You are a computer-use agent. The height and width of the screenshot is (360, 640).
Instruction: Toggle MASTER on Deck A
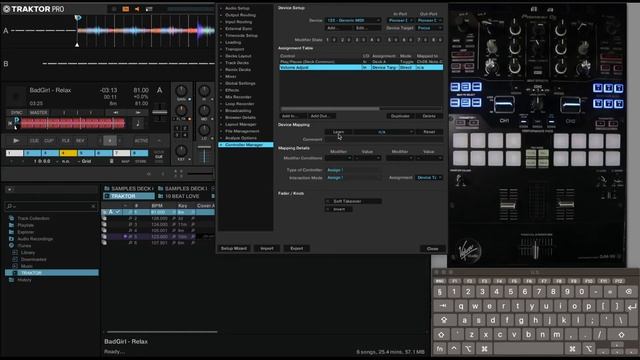pos(38,112)
